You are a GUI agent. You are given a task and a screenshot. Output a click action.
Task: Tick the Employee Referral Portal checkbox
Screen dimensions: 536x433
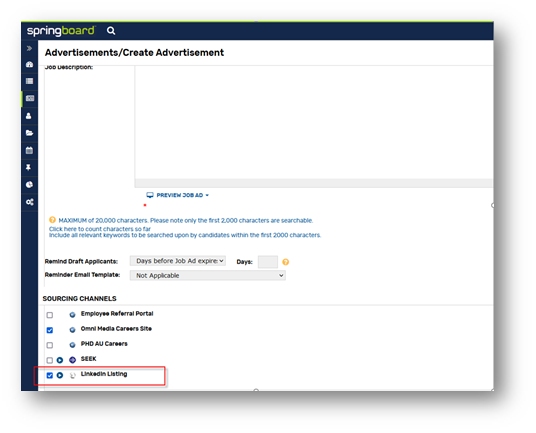[50, 315]
